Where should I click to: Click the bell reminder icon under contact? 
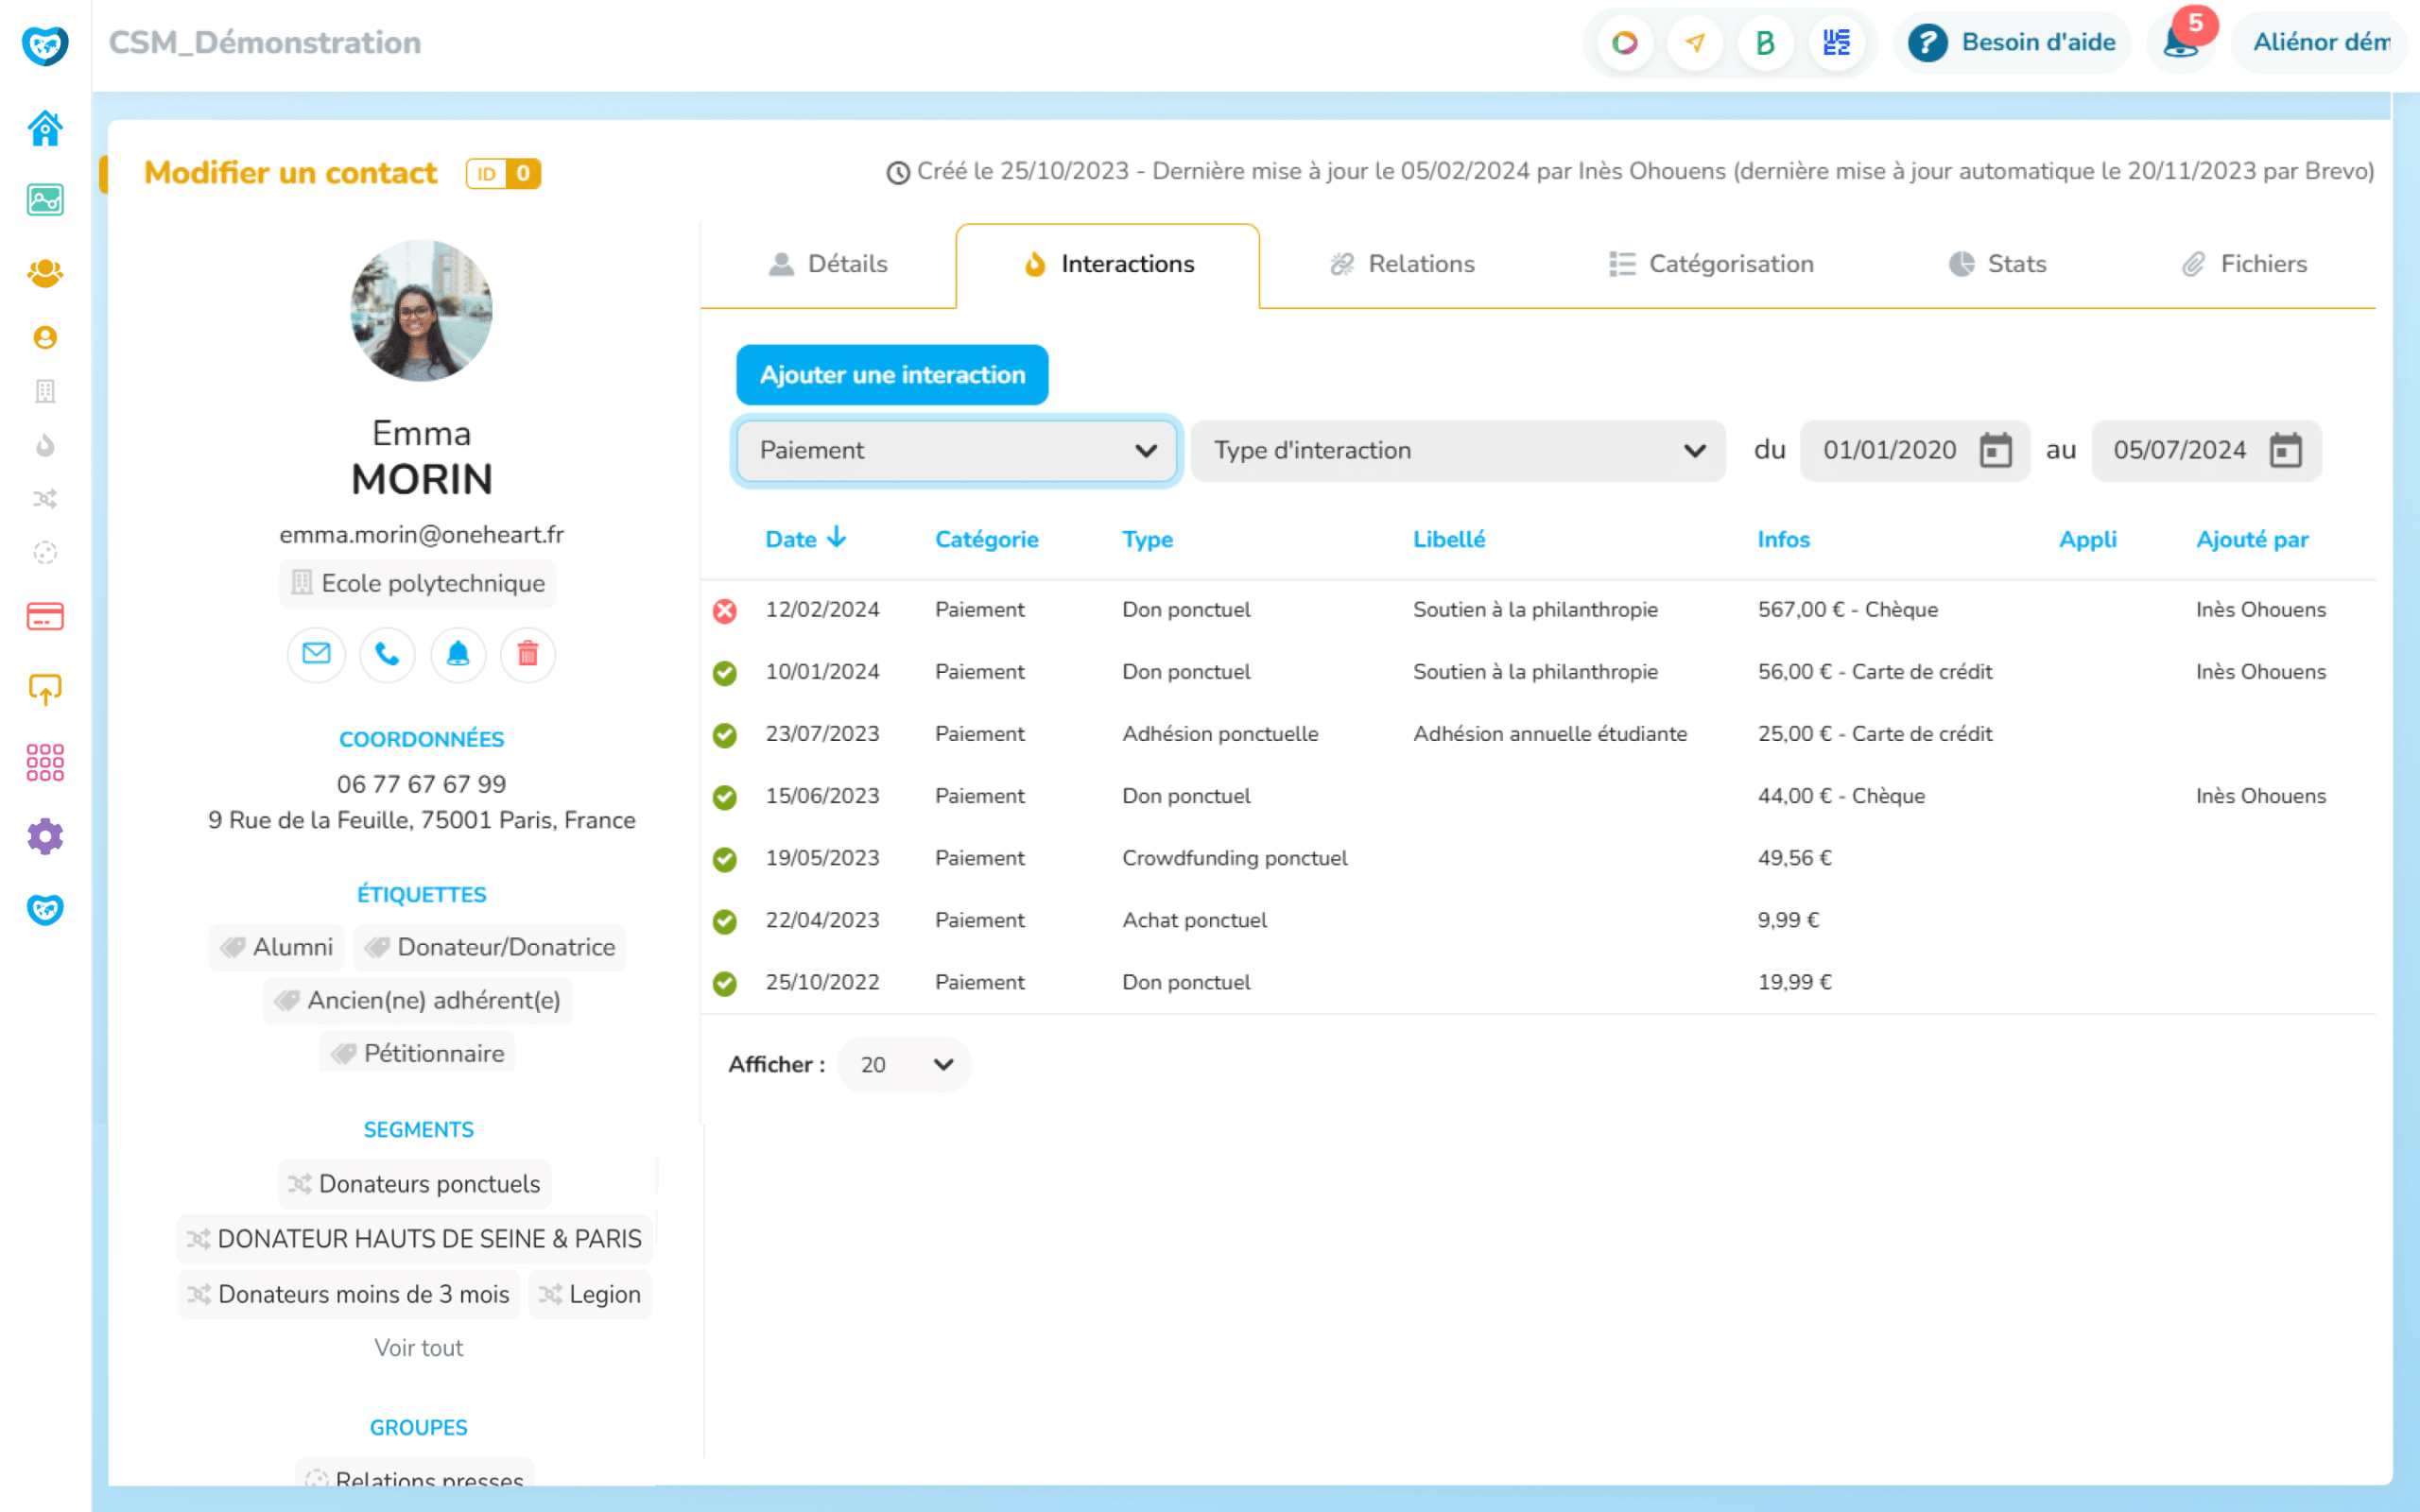pyautogui.click(x=458, y=654)
